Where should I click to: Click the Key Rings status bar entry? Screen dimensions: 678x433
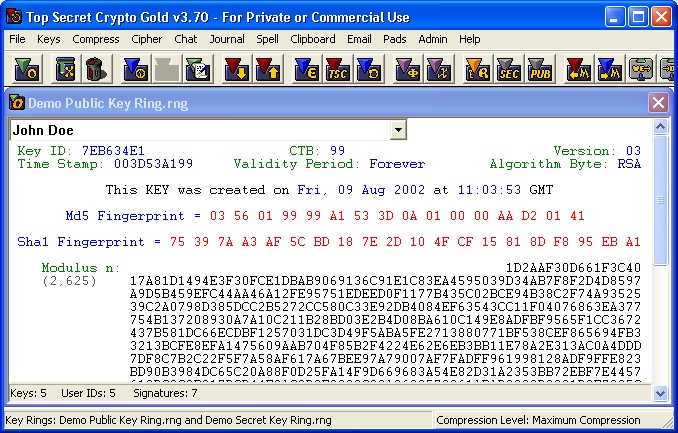tap(168, 420)
